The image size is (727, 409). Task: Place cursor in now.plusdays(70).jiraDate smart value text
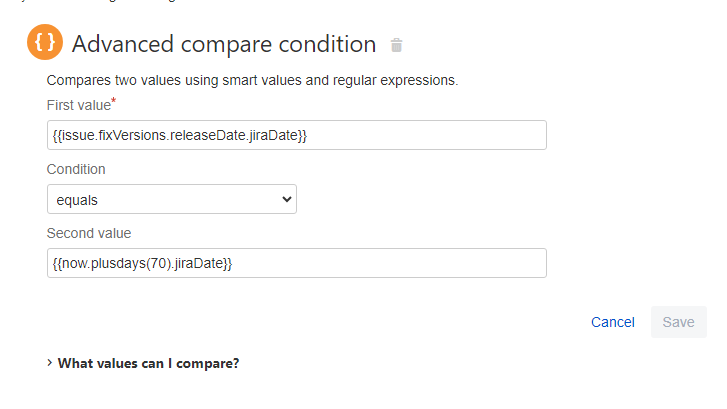(x=142, y=263)
